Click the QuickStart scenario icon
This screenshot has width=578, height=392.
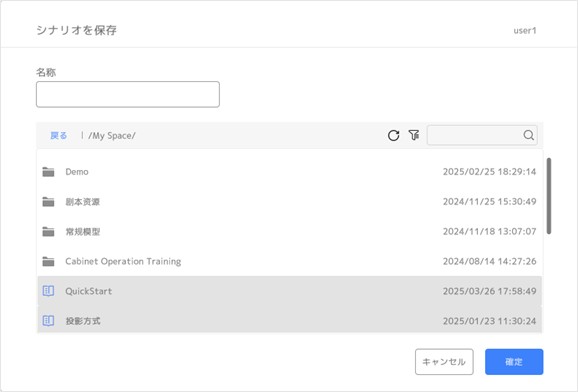click(x=48, y=291)
